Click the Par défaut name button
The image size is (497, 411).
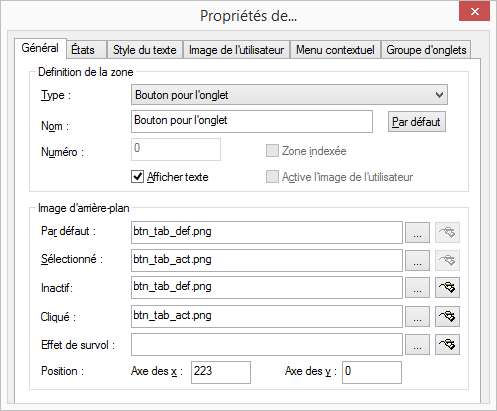click(x=417, y=122)
